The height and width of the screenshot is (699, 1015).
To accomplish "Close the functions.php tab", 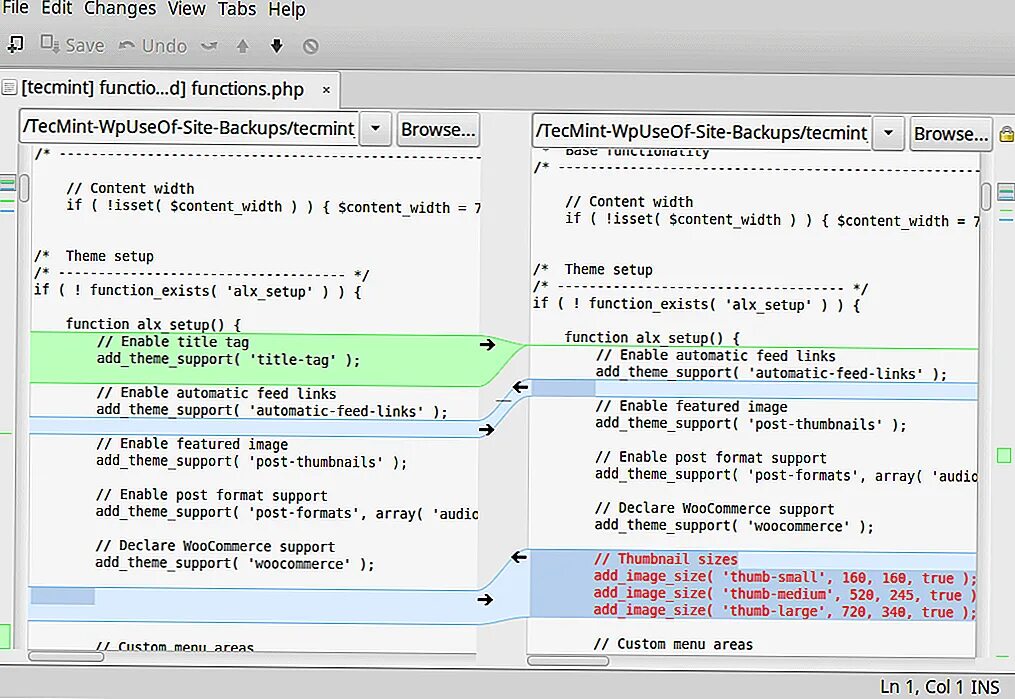I will [x=326, y=90].
